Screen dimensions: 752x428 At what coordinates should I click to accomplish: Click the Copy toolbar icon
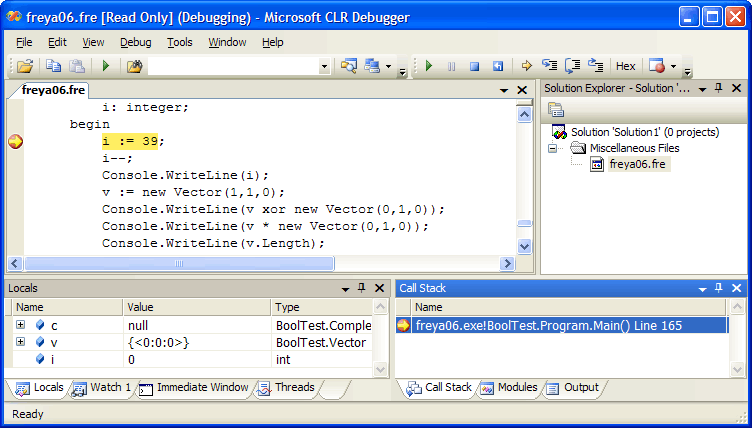pyautogui.click(x=53, y=66)
